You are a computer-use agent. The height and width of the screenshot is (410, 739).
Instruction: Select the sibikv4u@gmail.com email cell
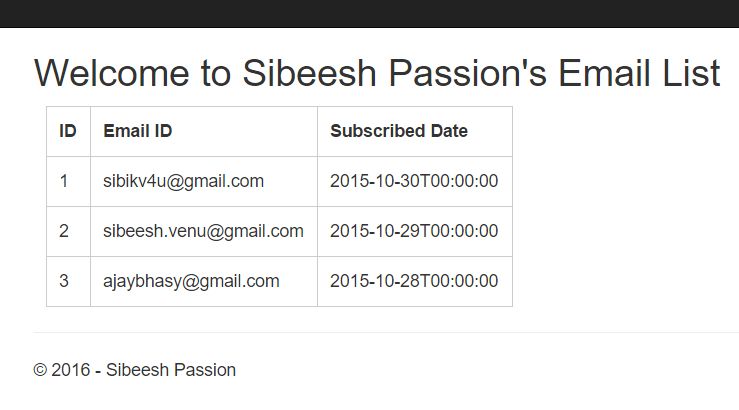tap(183, 181)
